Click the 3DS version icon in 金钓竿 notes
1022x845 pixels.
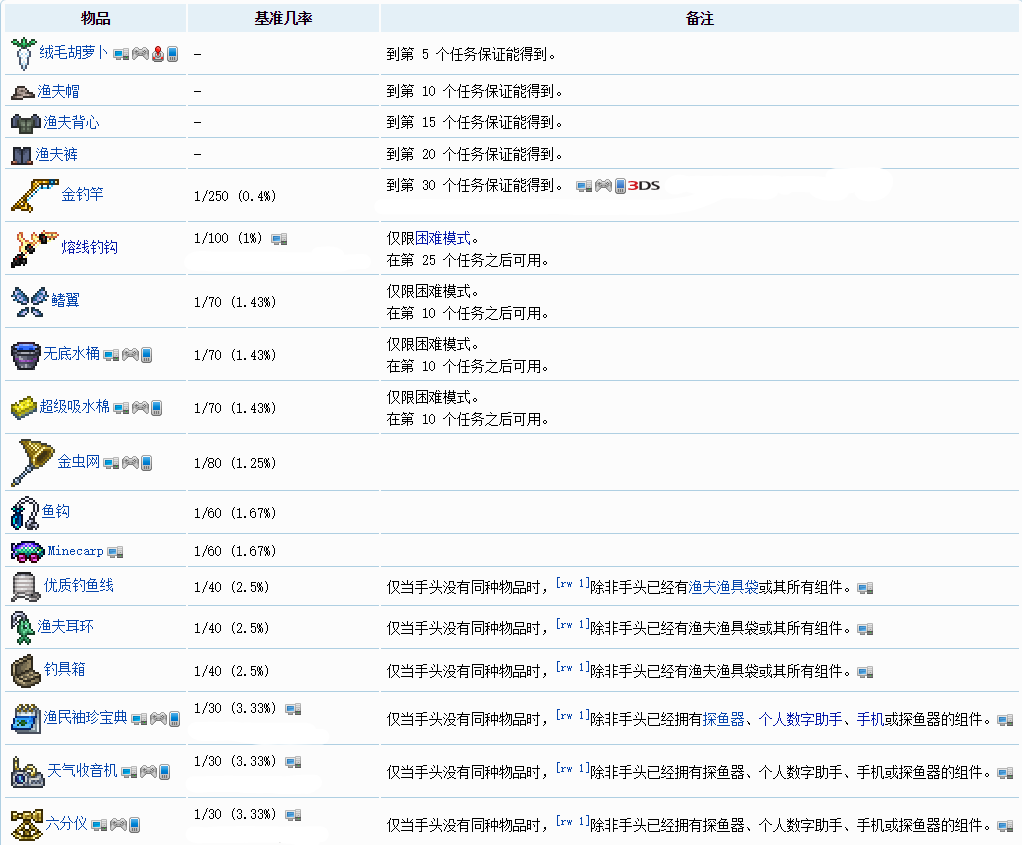(x=644, y=186)
